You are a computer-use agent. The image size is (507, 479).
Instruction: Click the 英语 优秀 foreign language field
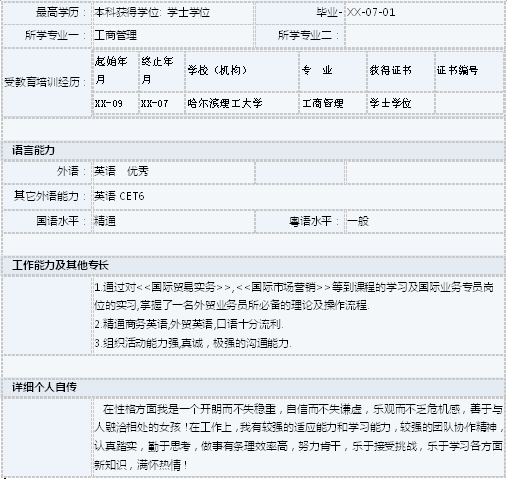click(173, 171)
